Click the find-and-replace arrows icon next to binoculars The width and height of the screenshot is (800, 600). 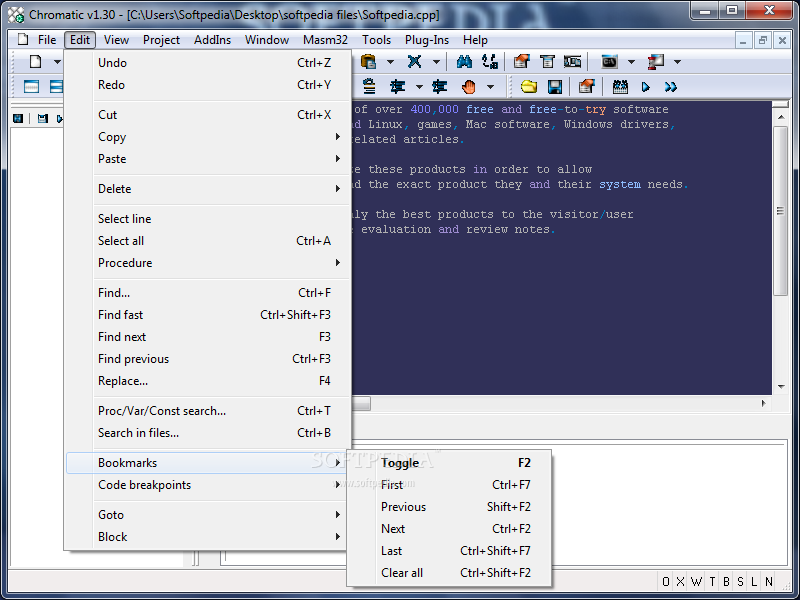[x=490, y=62]
